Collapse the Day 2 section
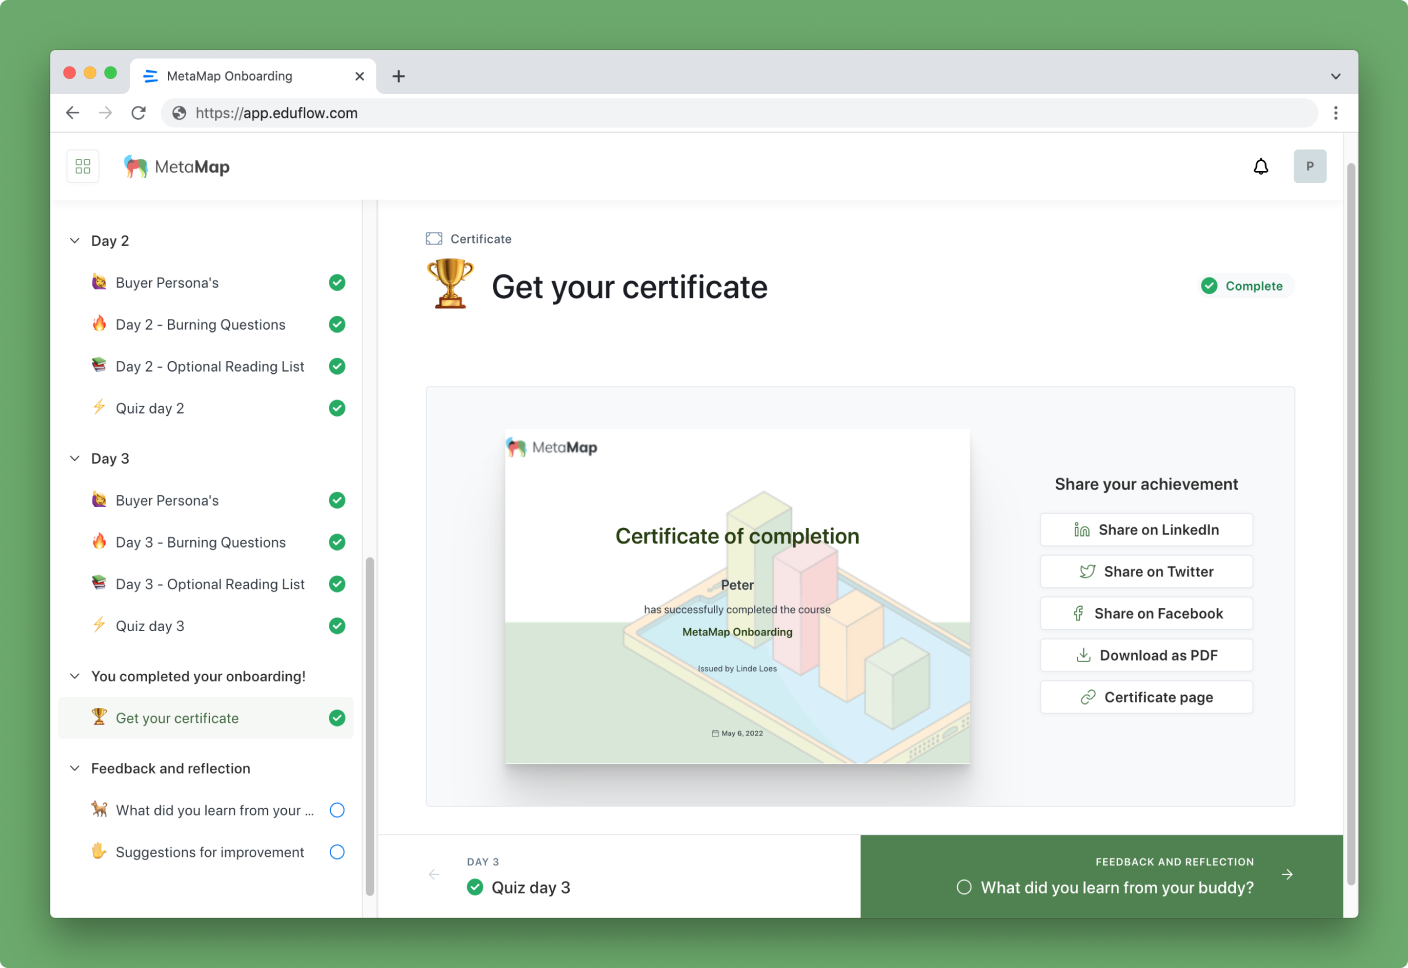 [74, 241]
